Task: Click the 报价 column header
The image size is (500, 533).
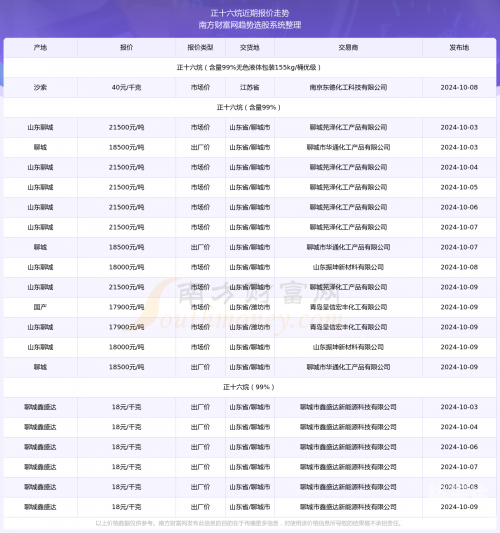Action: click(126, 48)
